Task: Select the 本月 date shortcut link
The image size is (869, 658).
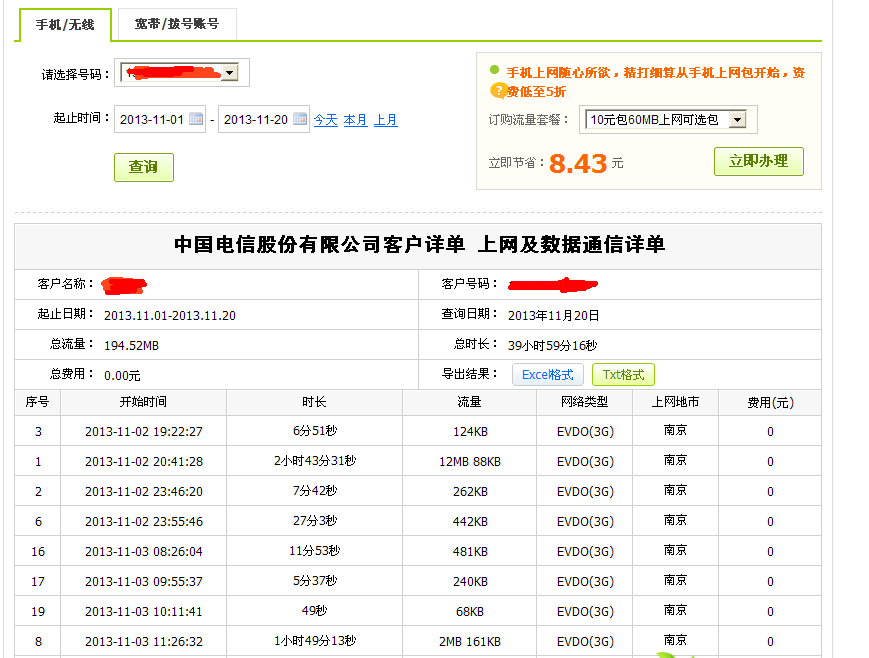Action: (x=355, y=120)
